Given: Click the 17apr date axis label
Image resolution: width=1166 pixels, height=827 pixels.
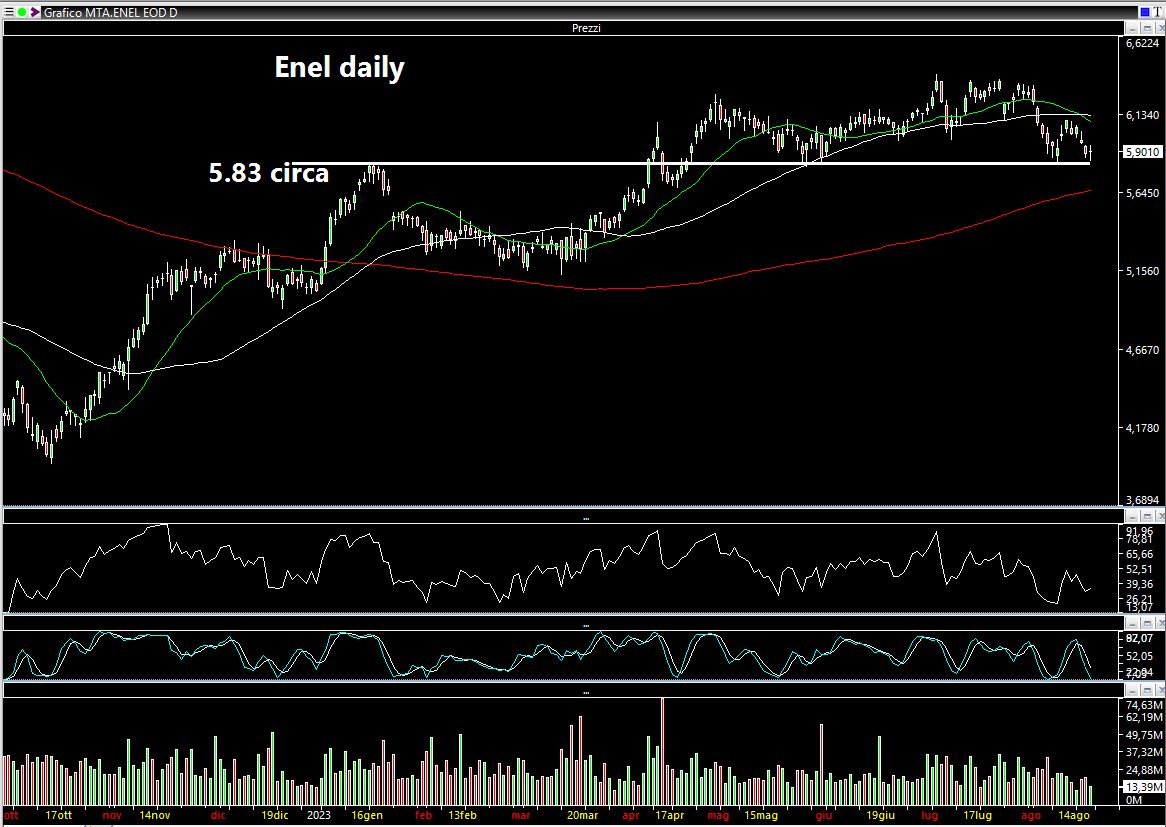Looking at the screenshot, I should click(x=669, y=815).
